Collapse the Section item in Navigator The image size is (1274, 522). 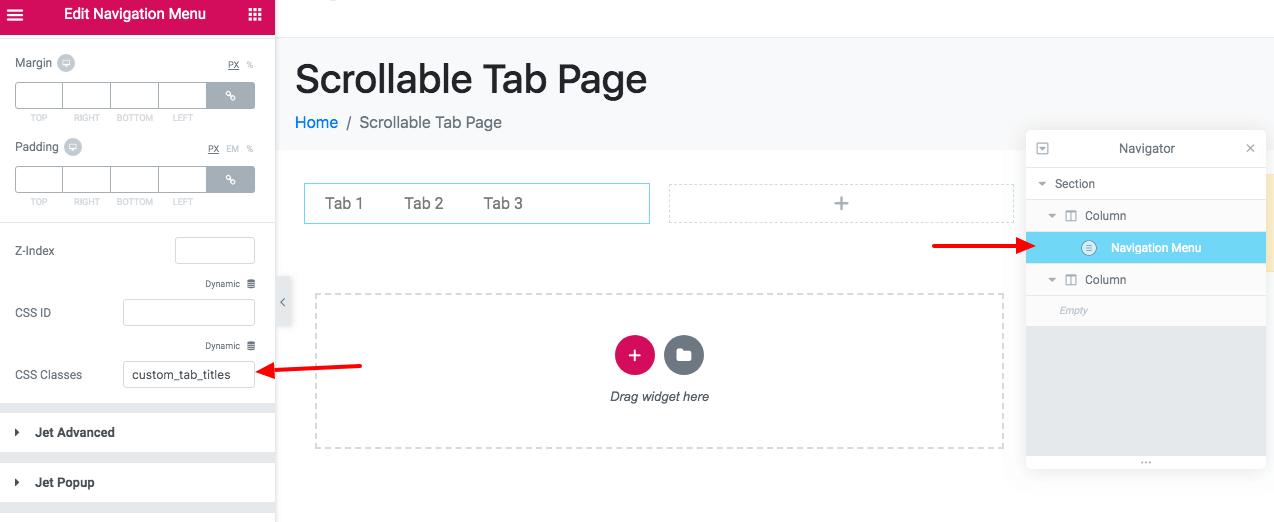(1043, 184)
